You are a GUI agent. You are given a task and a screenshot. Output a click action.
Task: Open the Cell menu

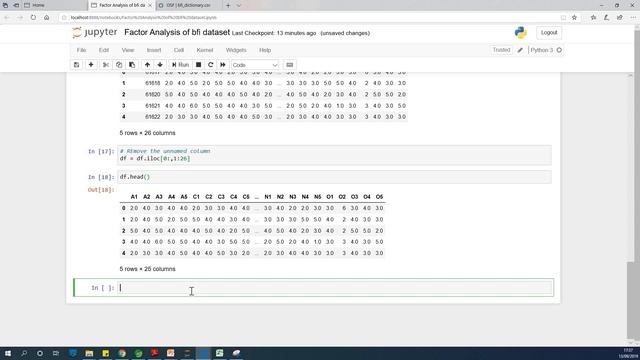click(x=179, y=50)
